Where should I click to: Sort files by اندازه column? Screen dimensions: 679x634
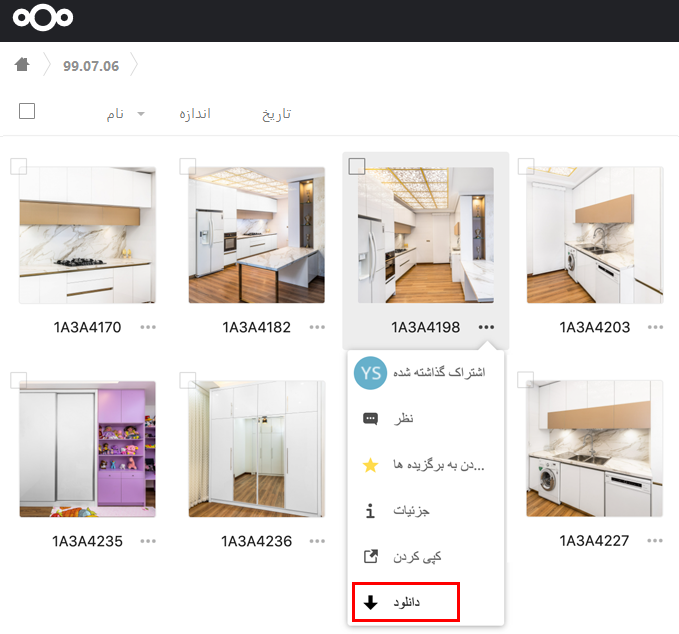pyautogui.click(x=194, y=113)
